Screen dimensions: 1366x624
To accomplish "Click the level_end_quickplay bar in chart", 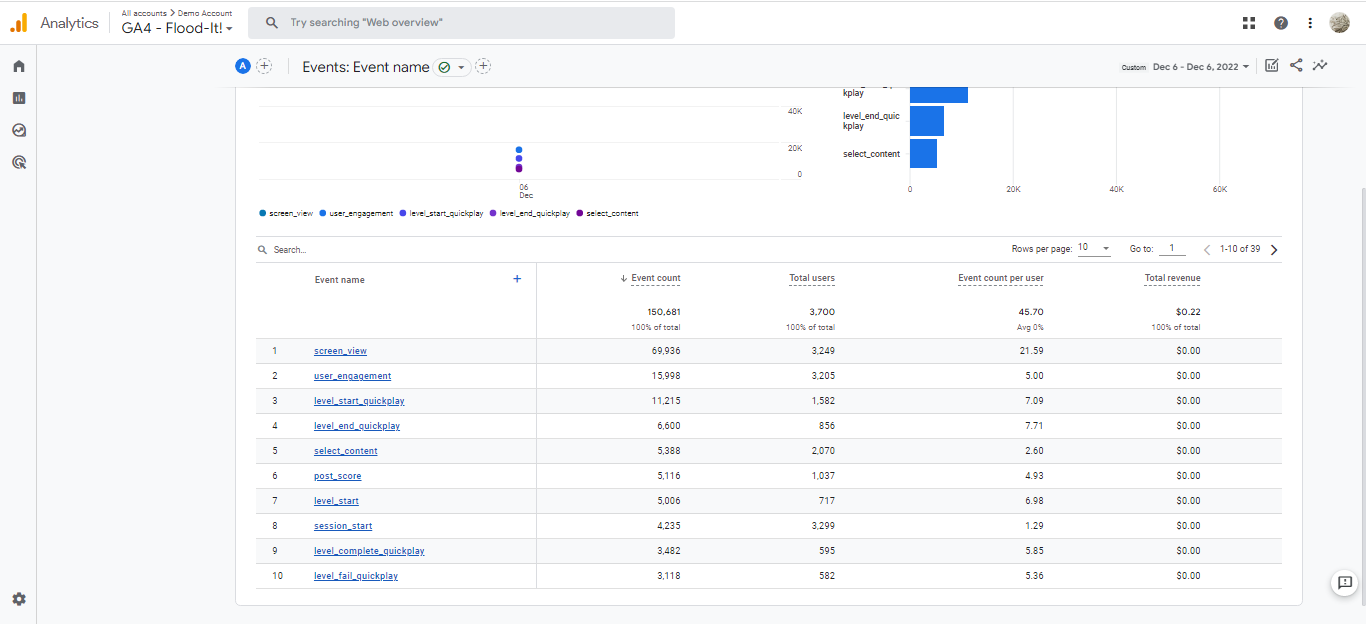I will tap(927, 121).
